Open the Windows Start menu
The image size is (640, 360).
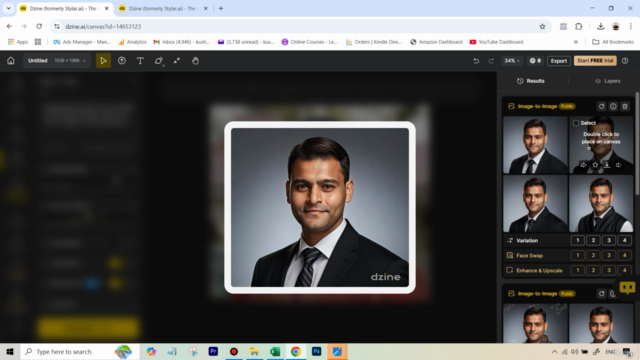coord(10,351)
